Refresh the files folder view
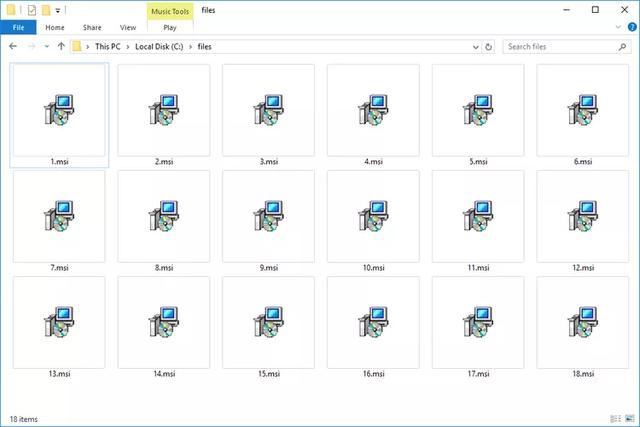The height and width of the screenshot is (427, 640). coord(488,46)
